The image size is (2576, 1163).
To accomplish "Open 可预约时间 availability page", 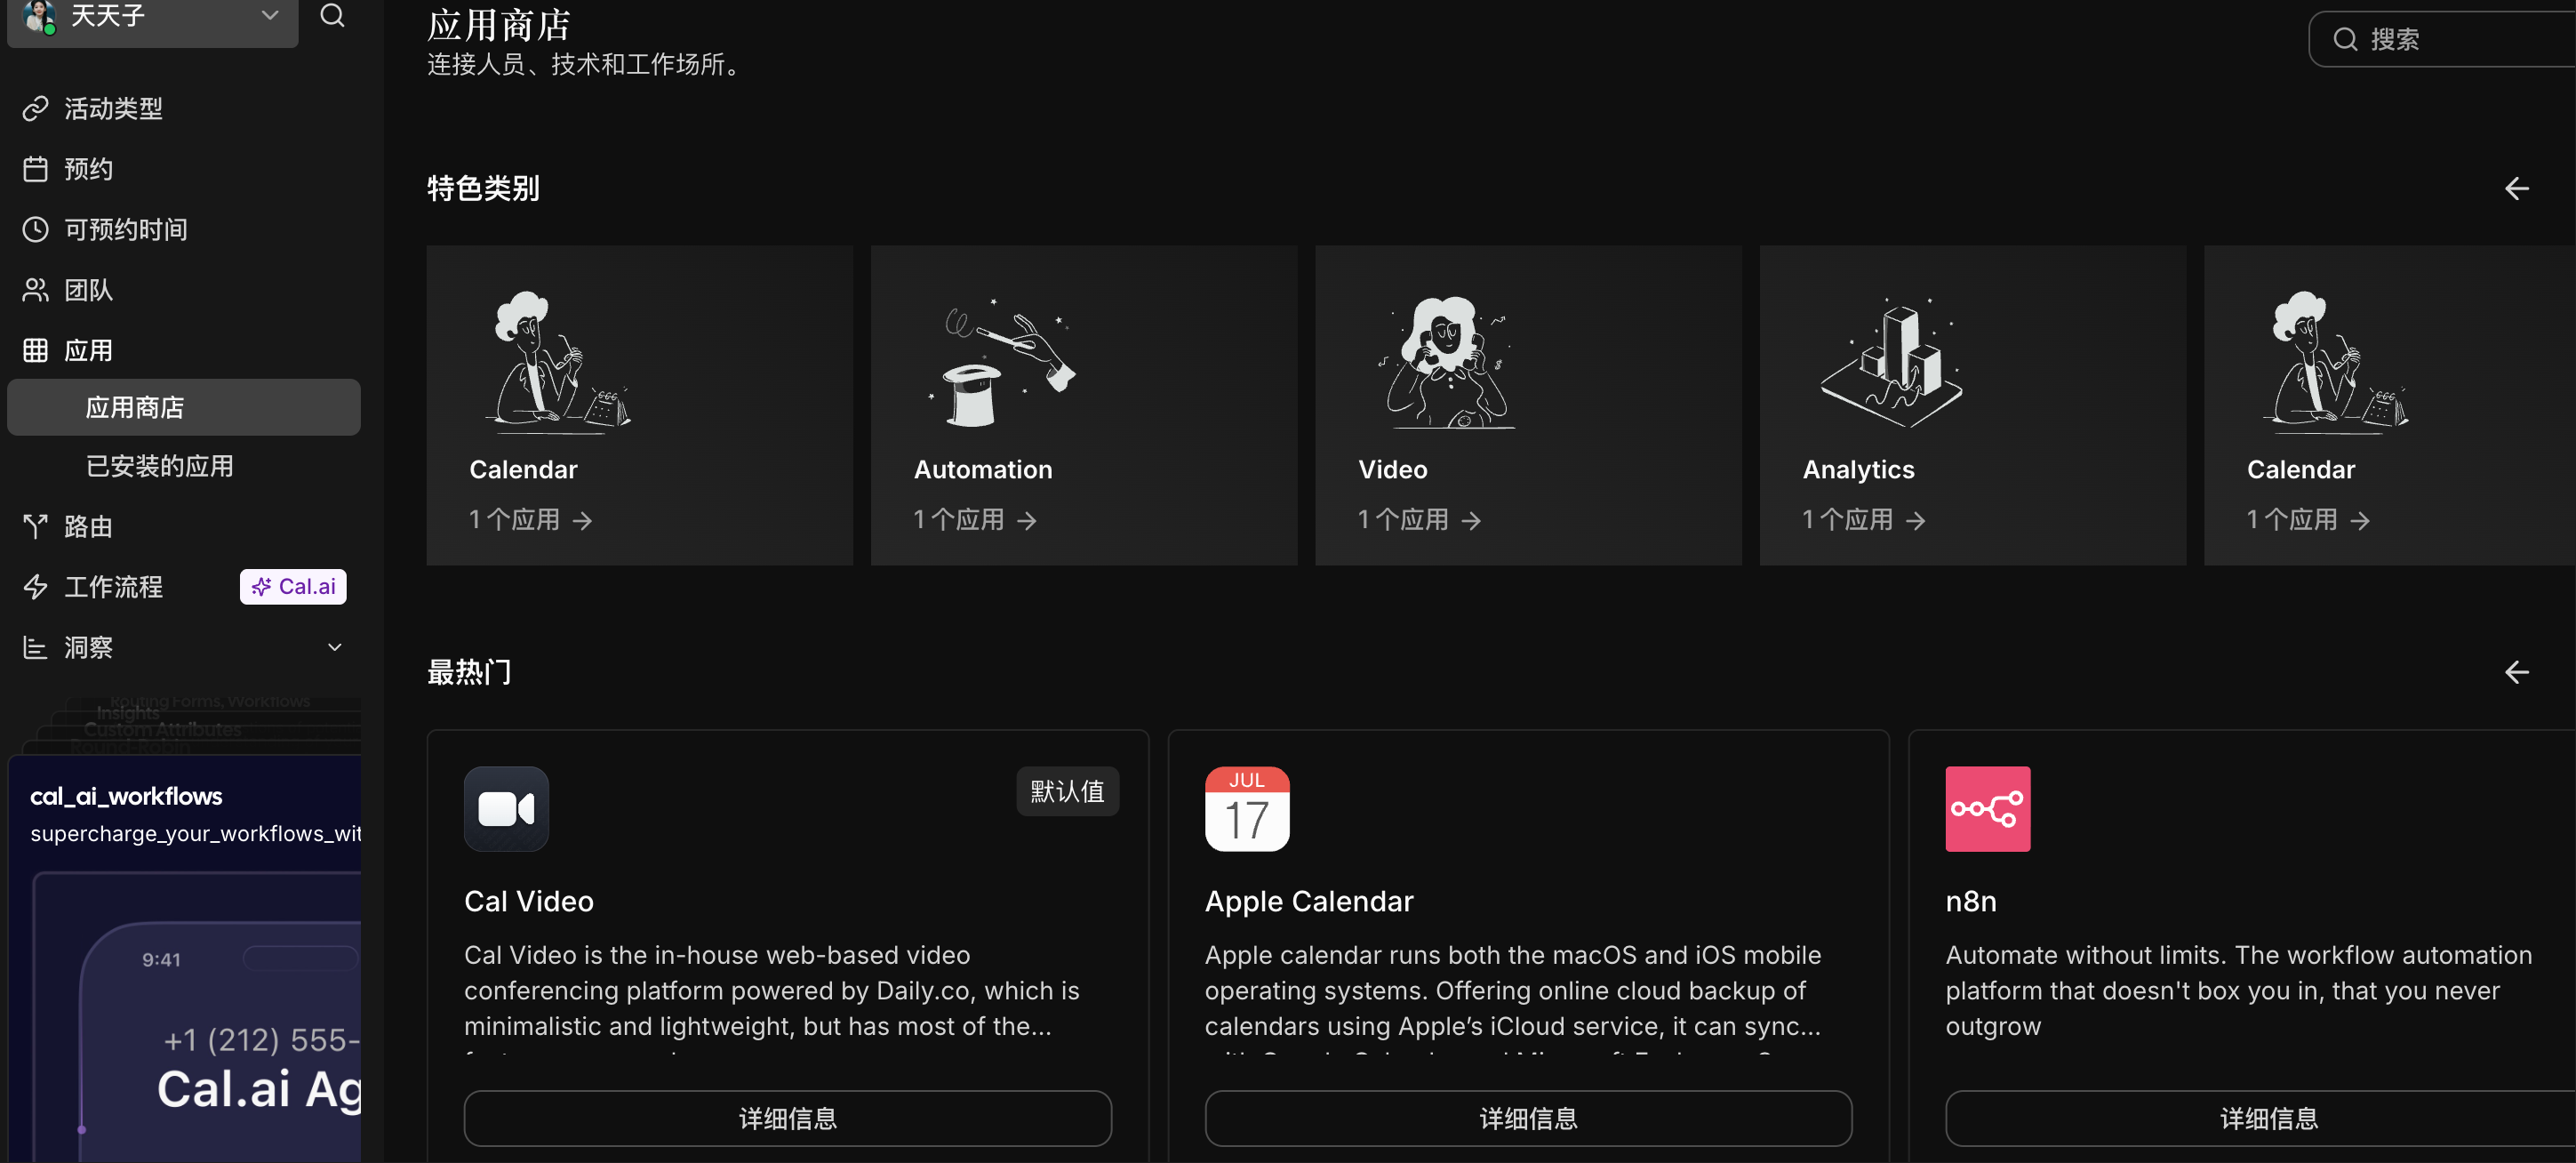I will click(x=126, y=229).
